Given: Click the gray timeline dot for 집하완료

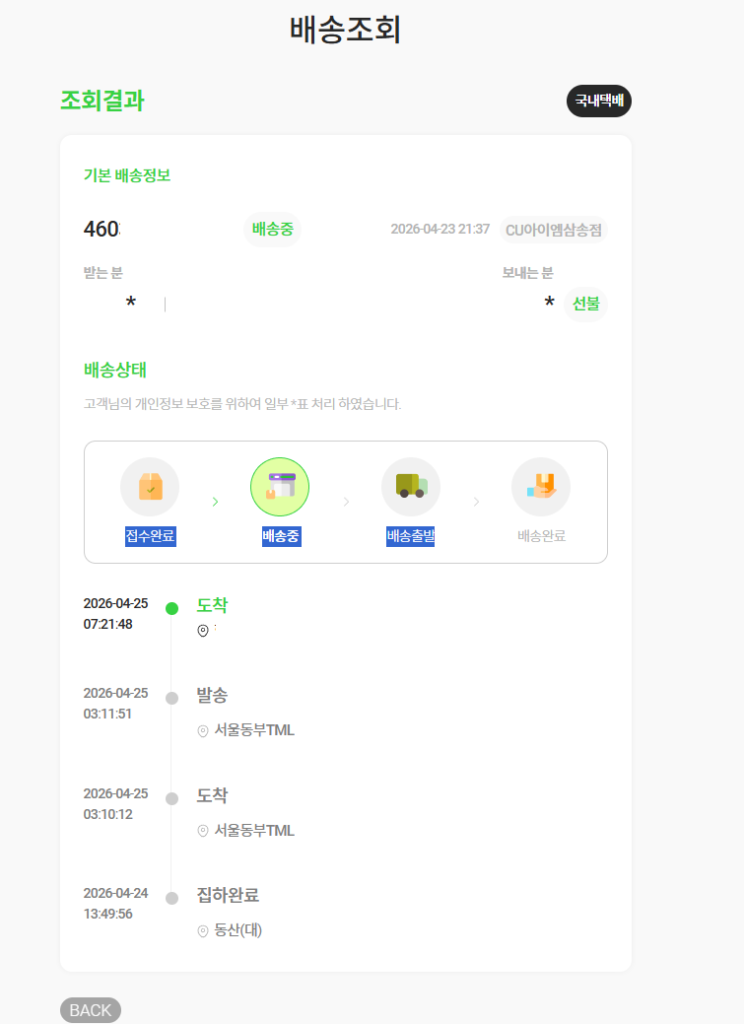Looking at the screenshot, I should (172, 898).
